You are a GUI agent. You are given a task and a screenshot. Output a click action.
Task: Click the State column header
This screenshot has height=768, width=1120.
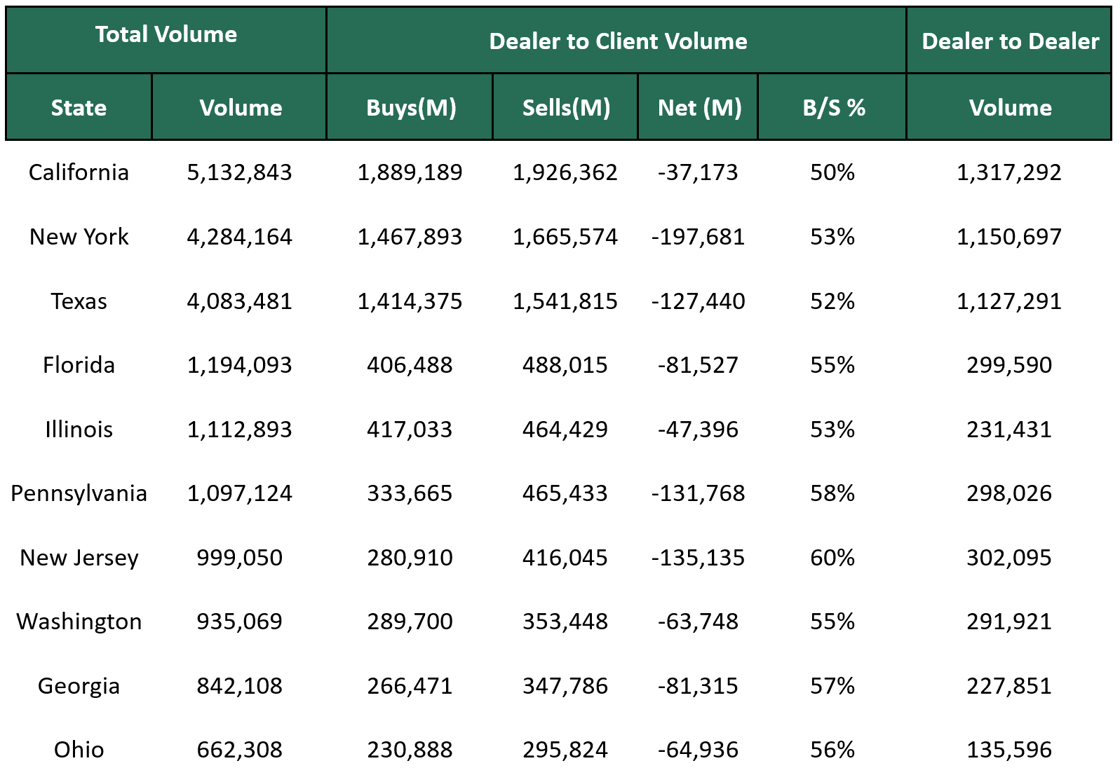(78, 106)
